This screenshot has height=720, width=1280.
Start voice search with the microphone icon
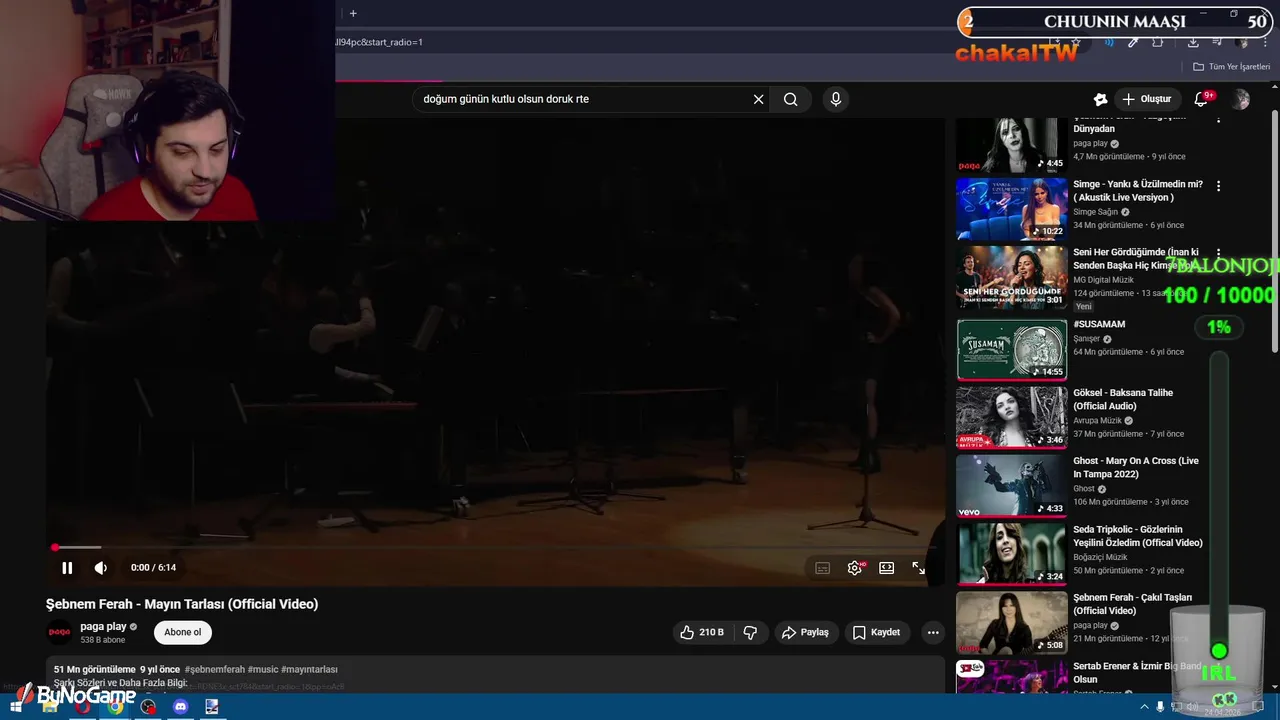(836, 99)
